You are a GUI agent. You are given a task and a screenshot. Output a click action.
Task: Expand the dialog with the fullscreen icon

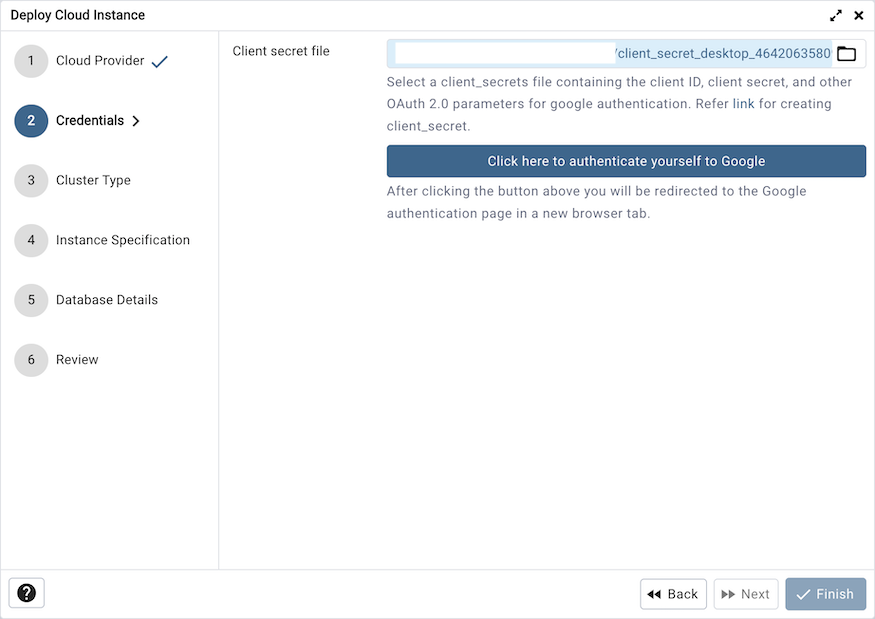[x=836, y=15]
